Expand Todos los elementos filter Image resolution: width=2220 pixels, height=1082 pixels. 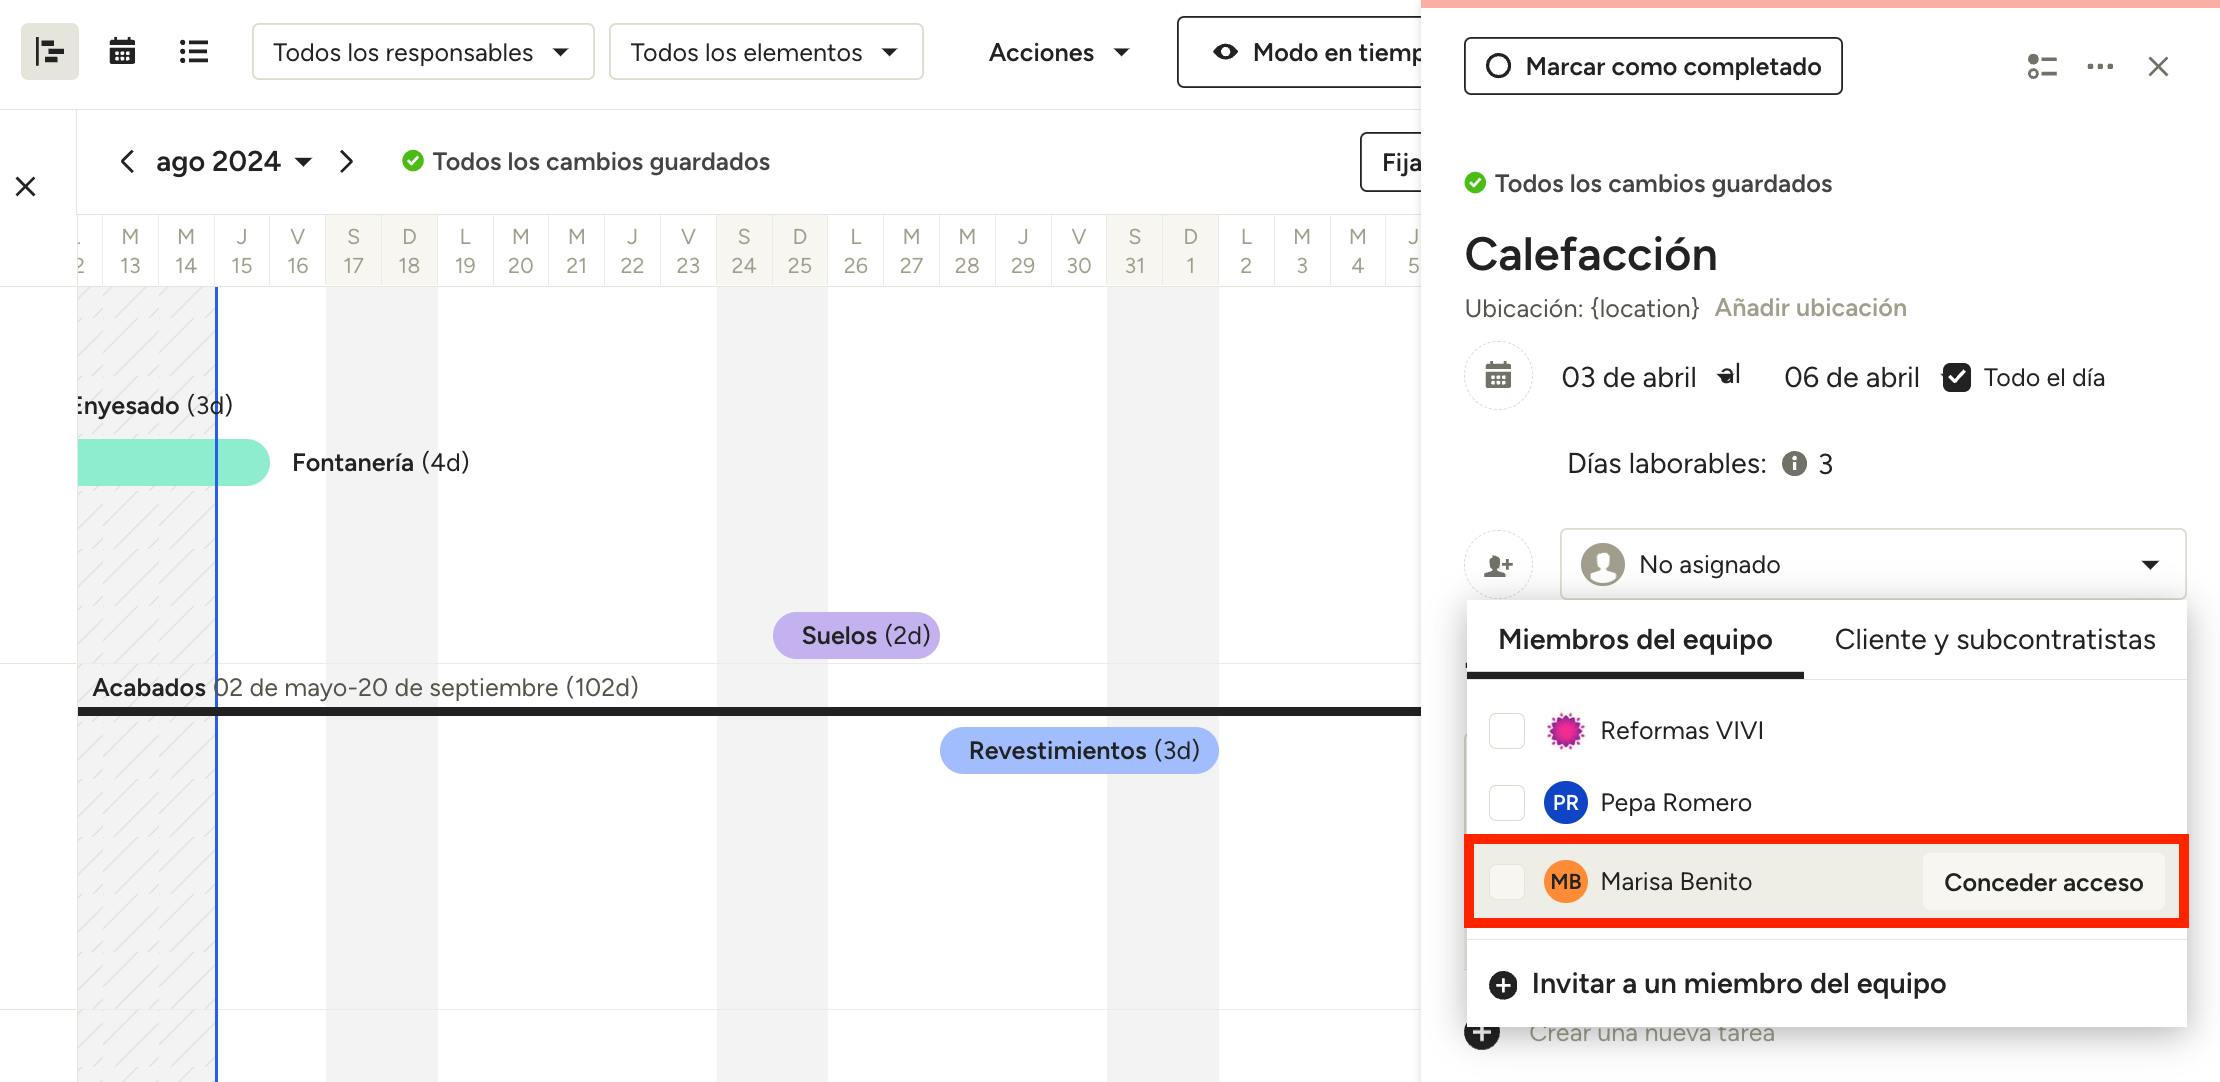coord(765,52)
